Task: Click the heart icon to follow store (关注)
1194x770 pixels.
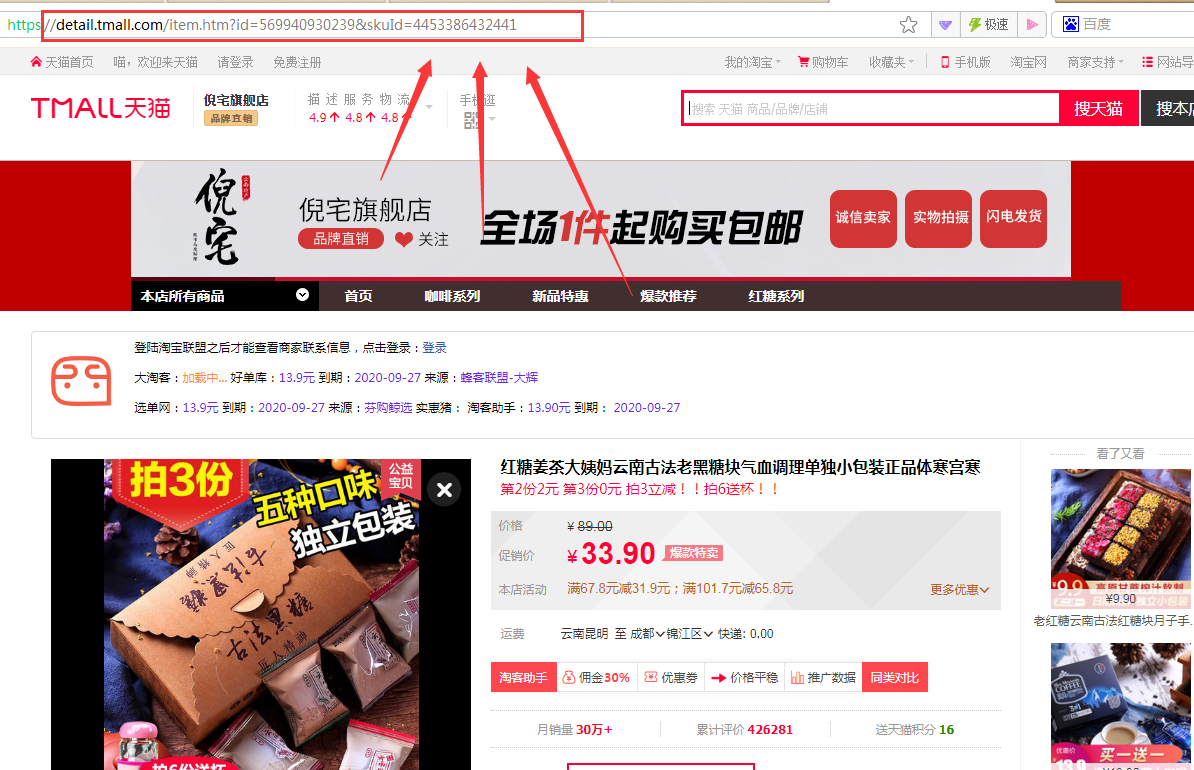Action: [x=404, y=240]
